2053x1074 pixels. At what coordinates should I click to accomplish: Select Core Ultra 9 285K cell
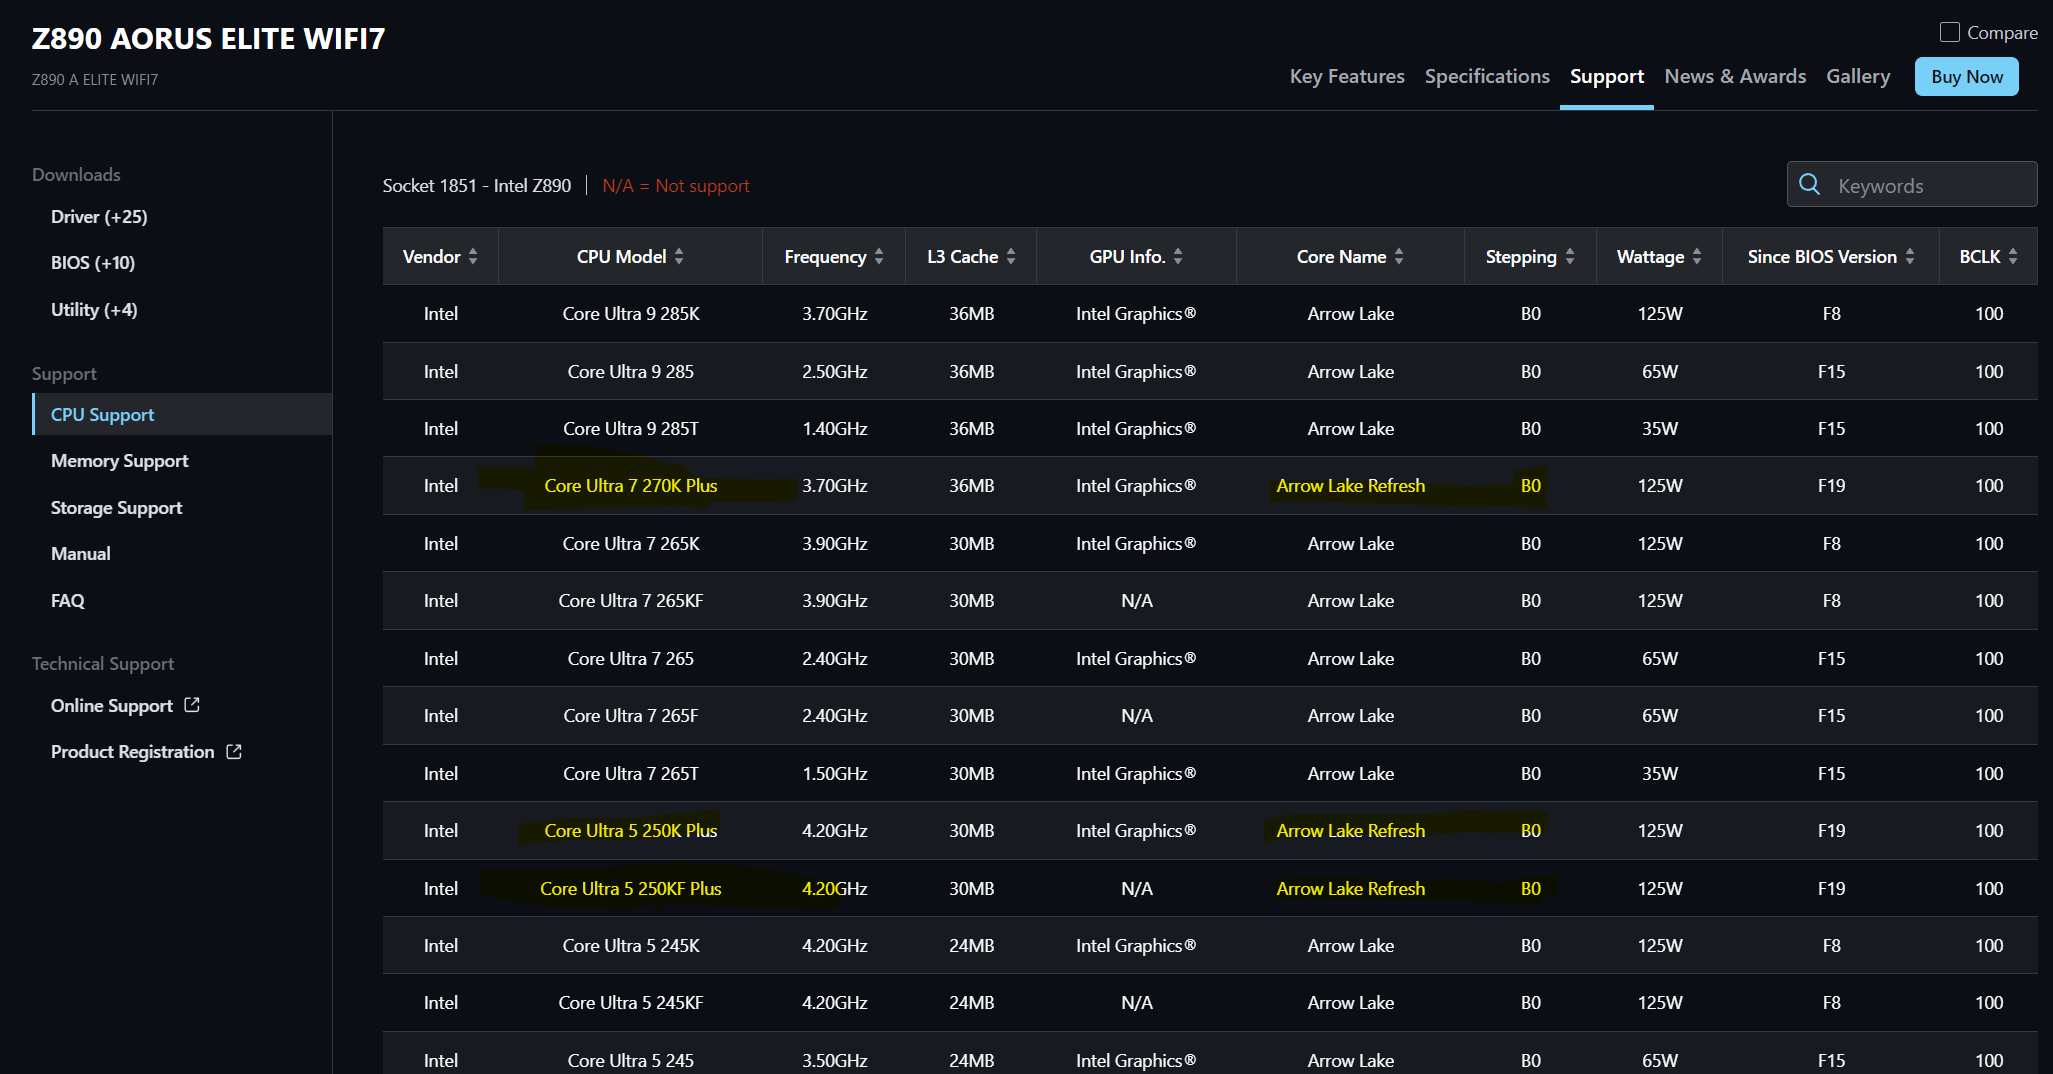pos(631,313)
